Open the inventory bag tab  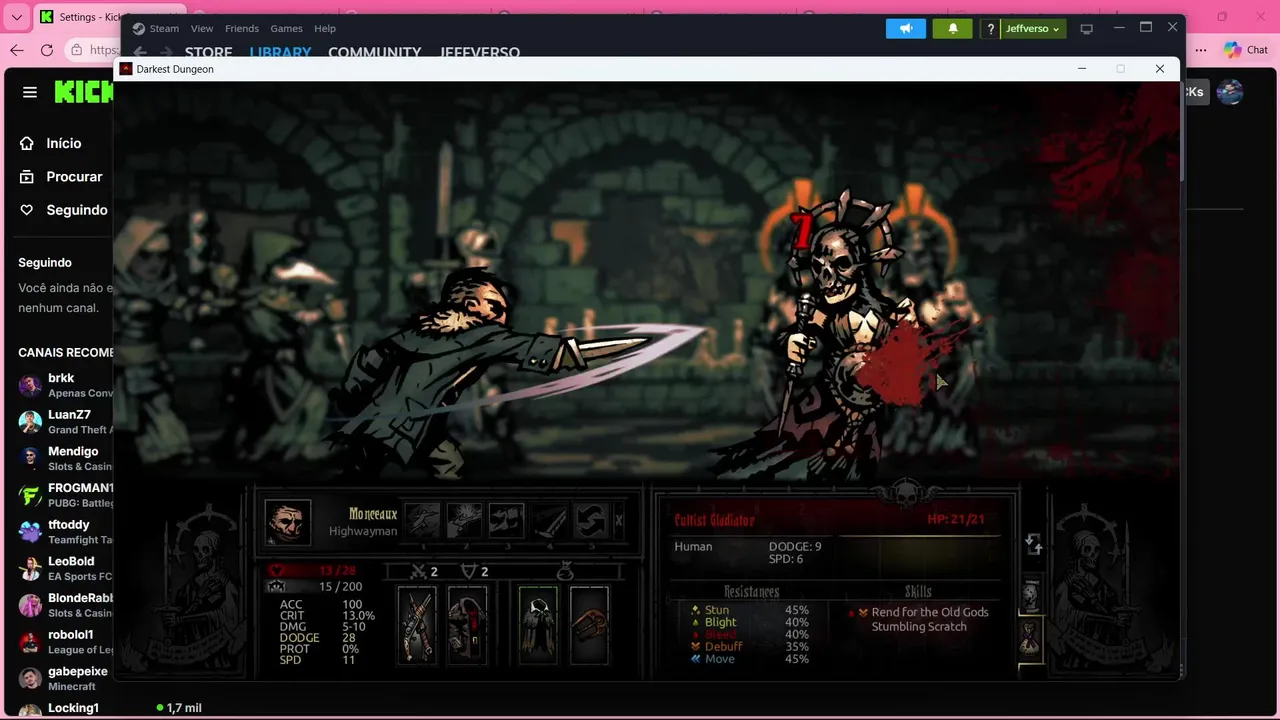pos(1031,637)
